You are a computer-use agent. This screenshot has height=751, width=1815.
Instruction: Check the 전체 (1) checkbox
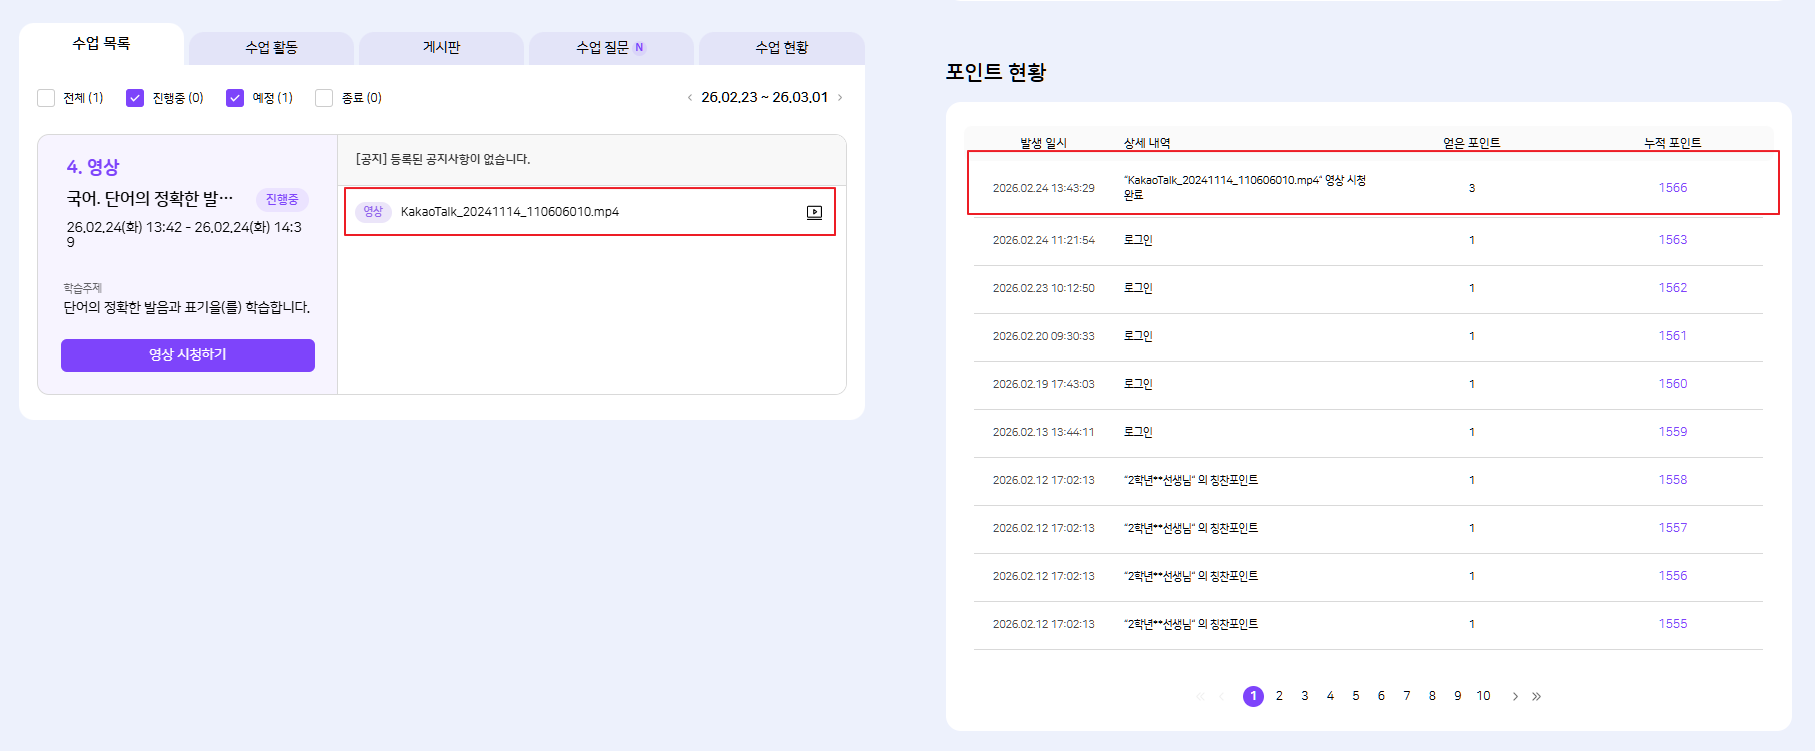click(x=46, y=98)
